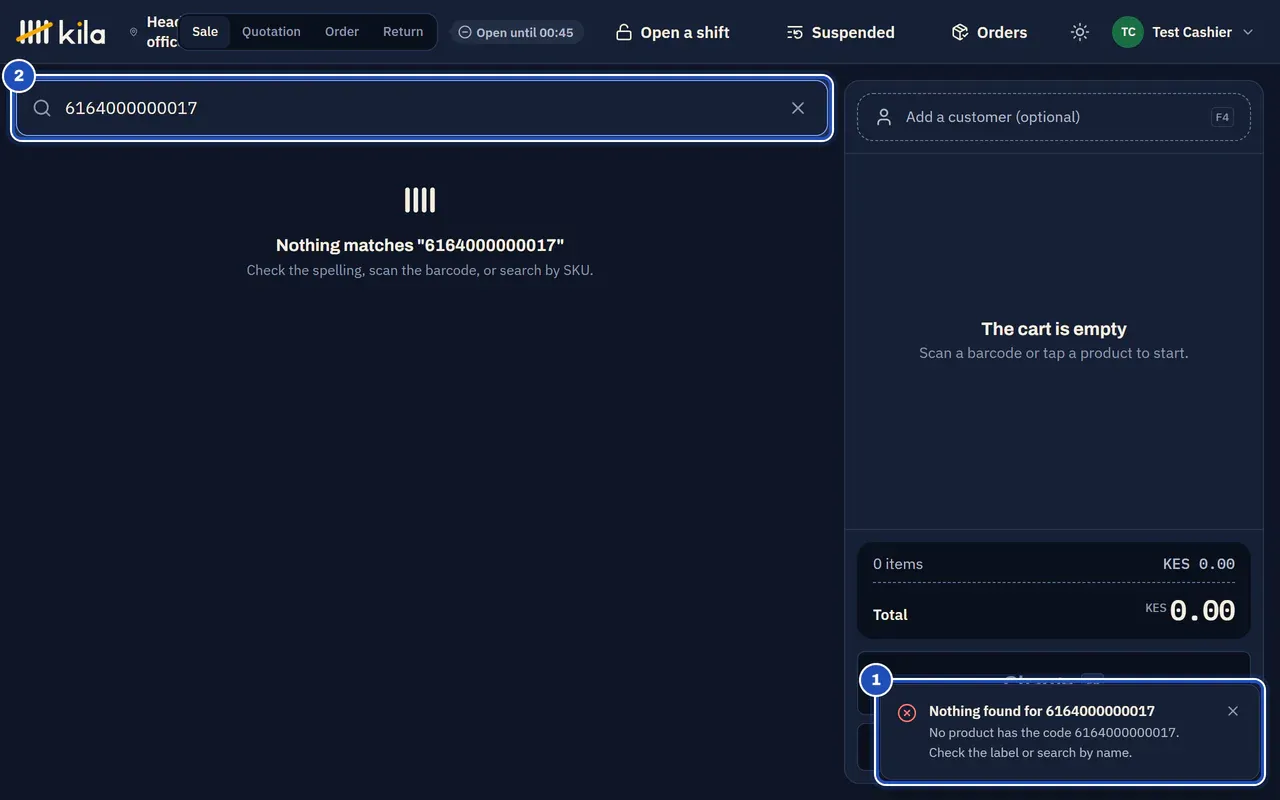
Task: Open the Suspended sales list
Action: click(x=840, y=32)
